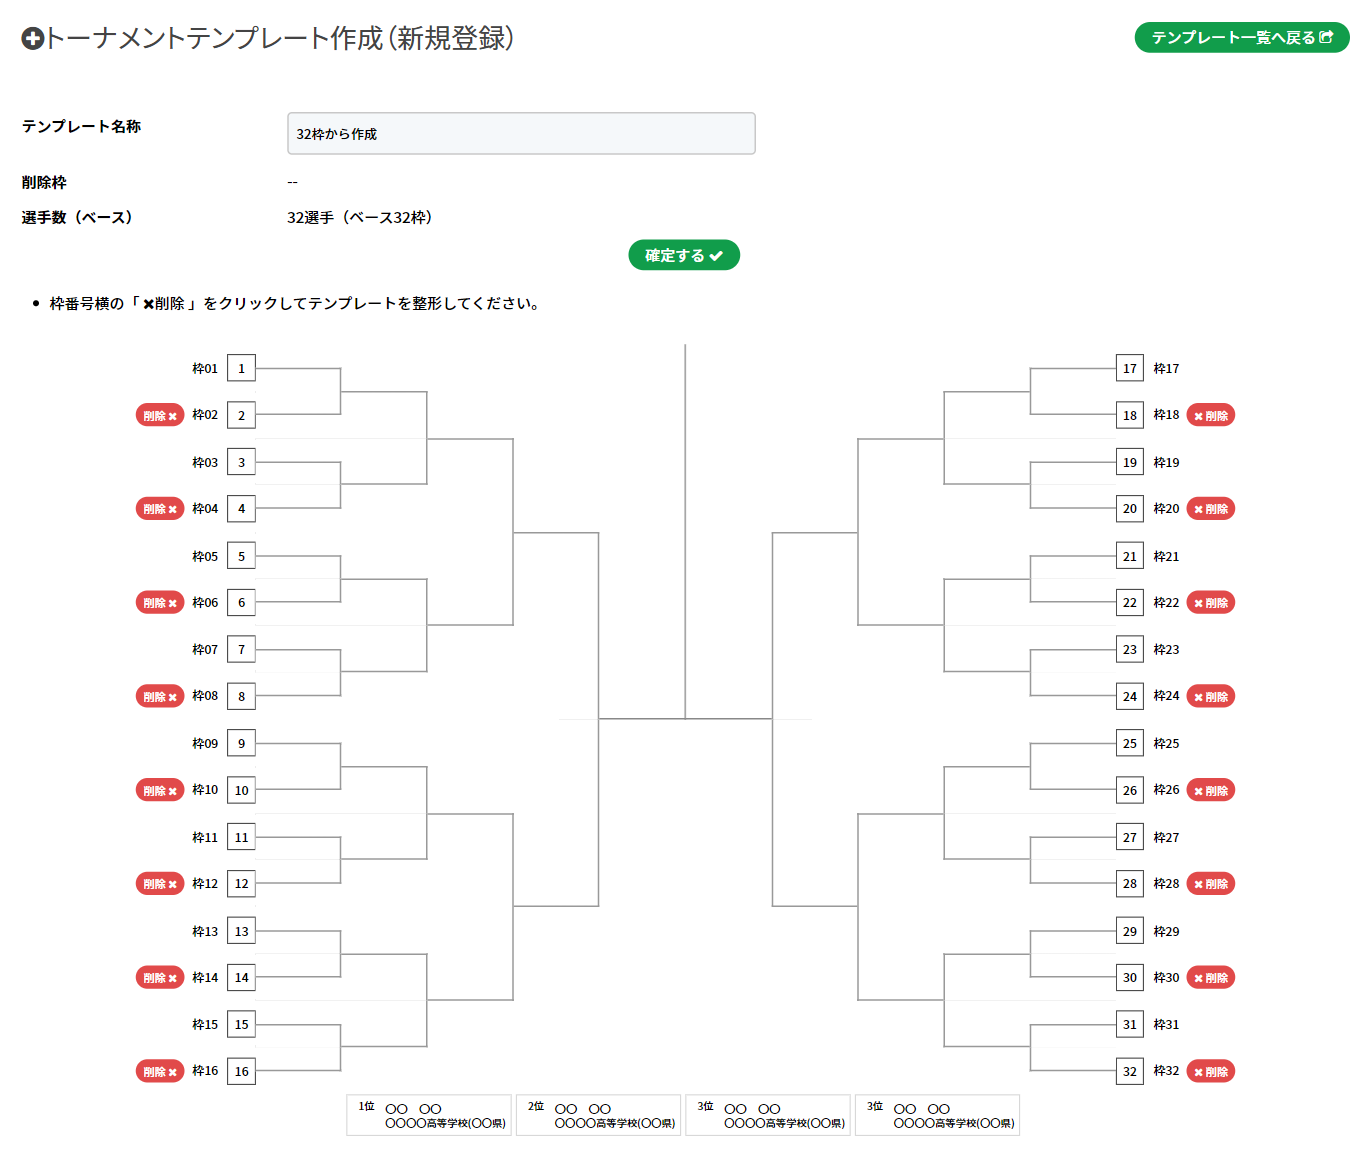Remove slot 枠16 with its 削除 button
The height and width of the screenshot is (1156, 1363).
click(160, 1071)
